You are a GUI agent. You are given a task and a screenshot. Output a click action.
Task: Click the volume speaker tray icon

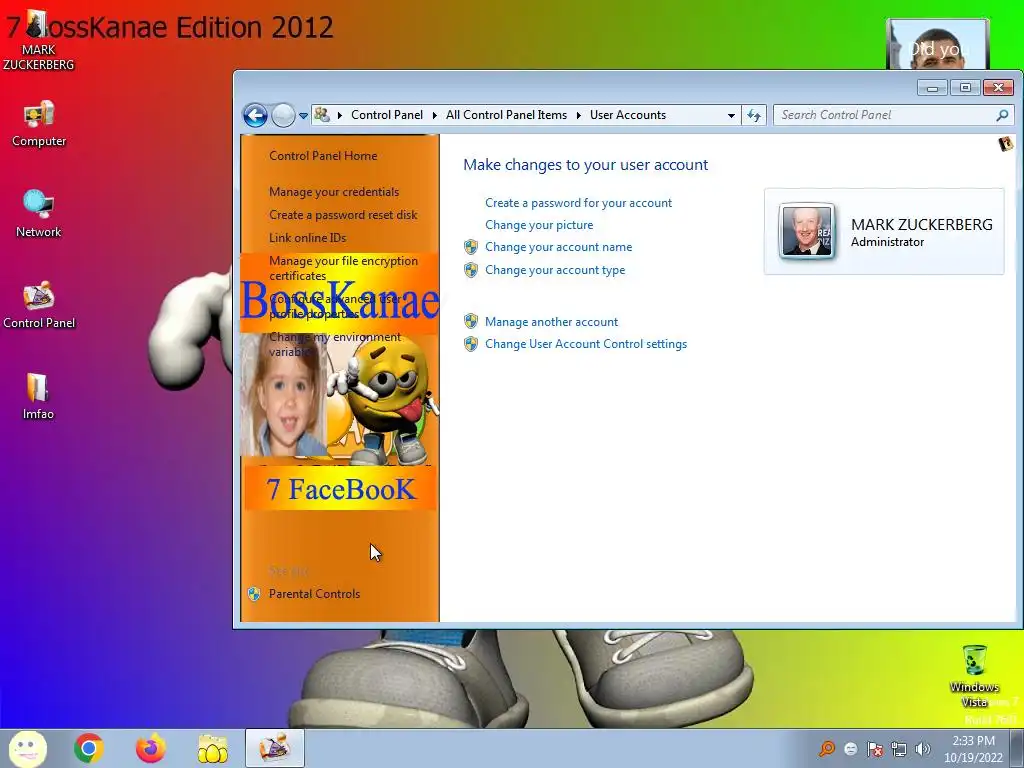pos(923,749)
